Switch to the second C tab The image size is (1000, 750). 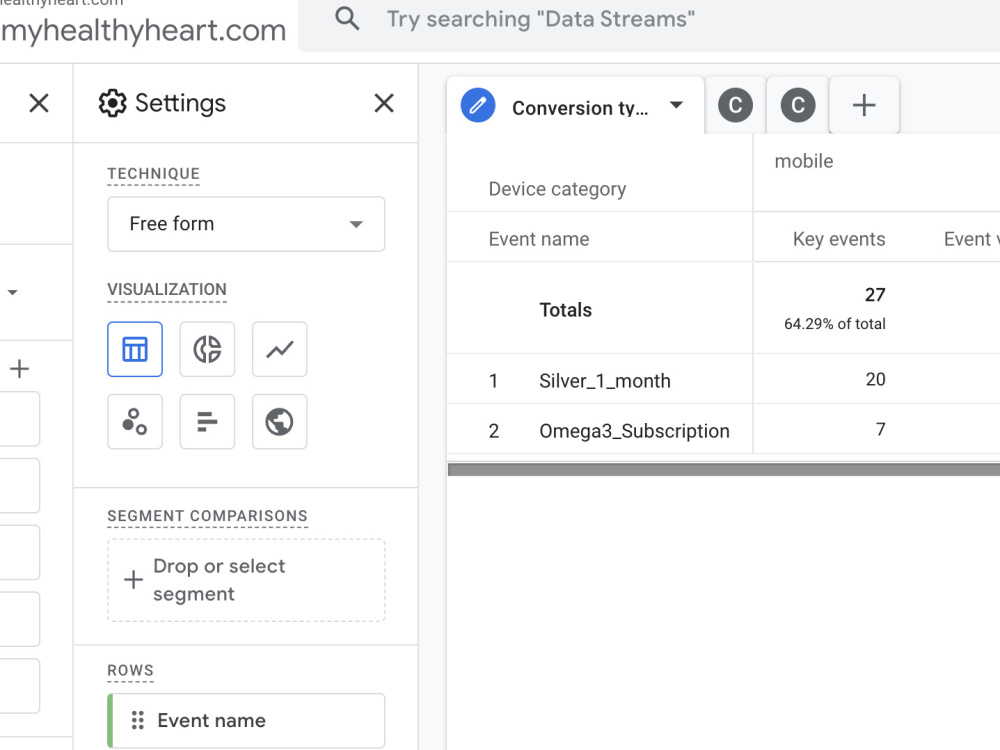click(798, 105)
